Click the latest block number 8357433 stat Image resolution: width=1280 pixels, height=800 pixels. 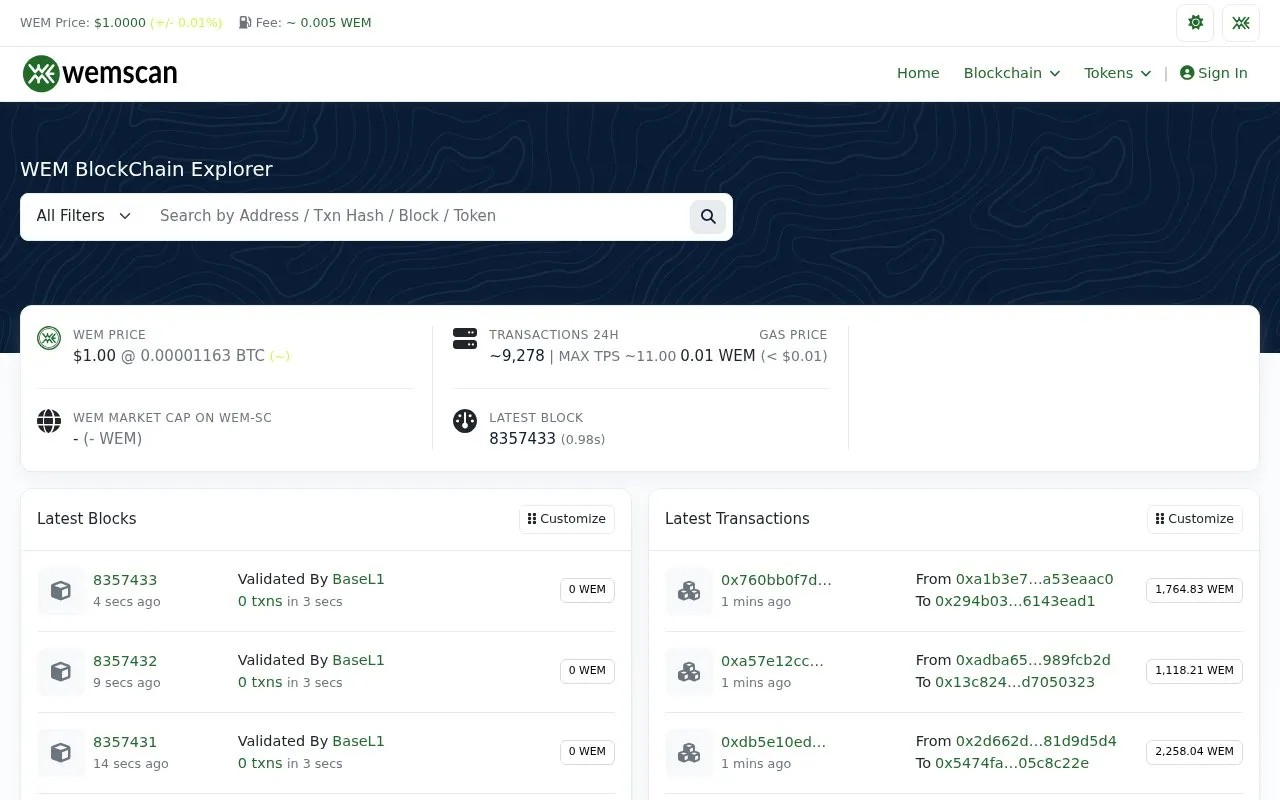[x=522, y=439]
